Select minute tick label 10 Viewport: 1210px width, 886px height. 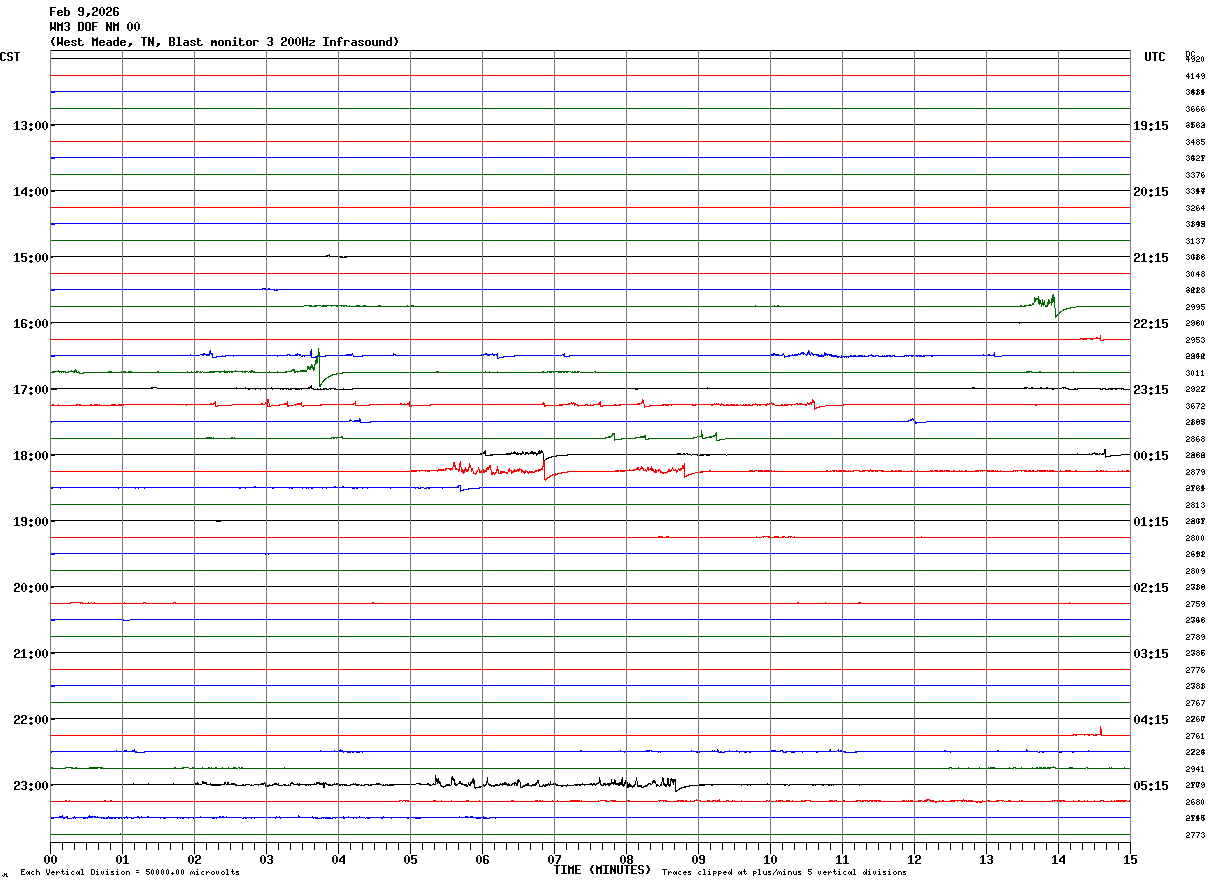[770, 860]
